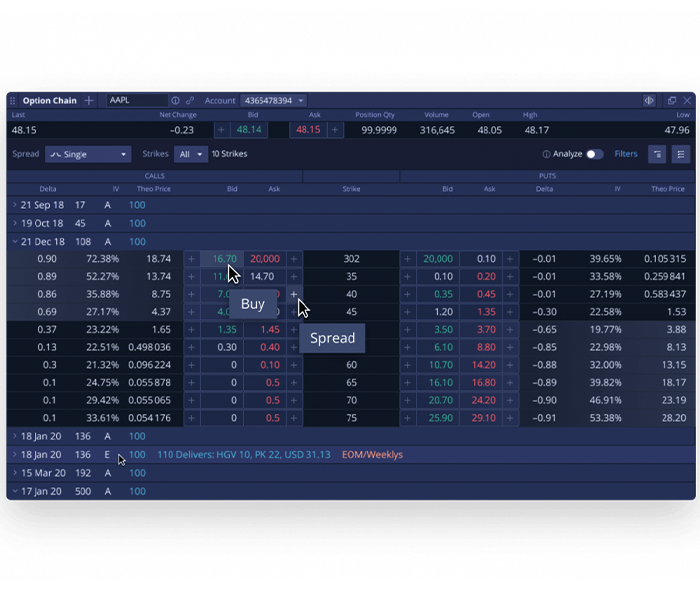Click the plus icon next to Option Chain title
Screen dimensions: 700x592
point(89,101)
